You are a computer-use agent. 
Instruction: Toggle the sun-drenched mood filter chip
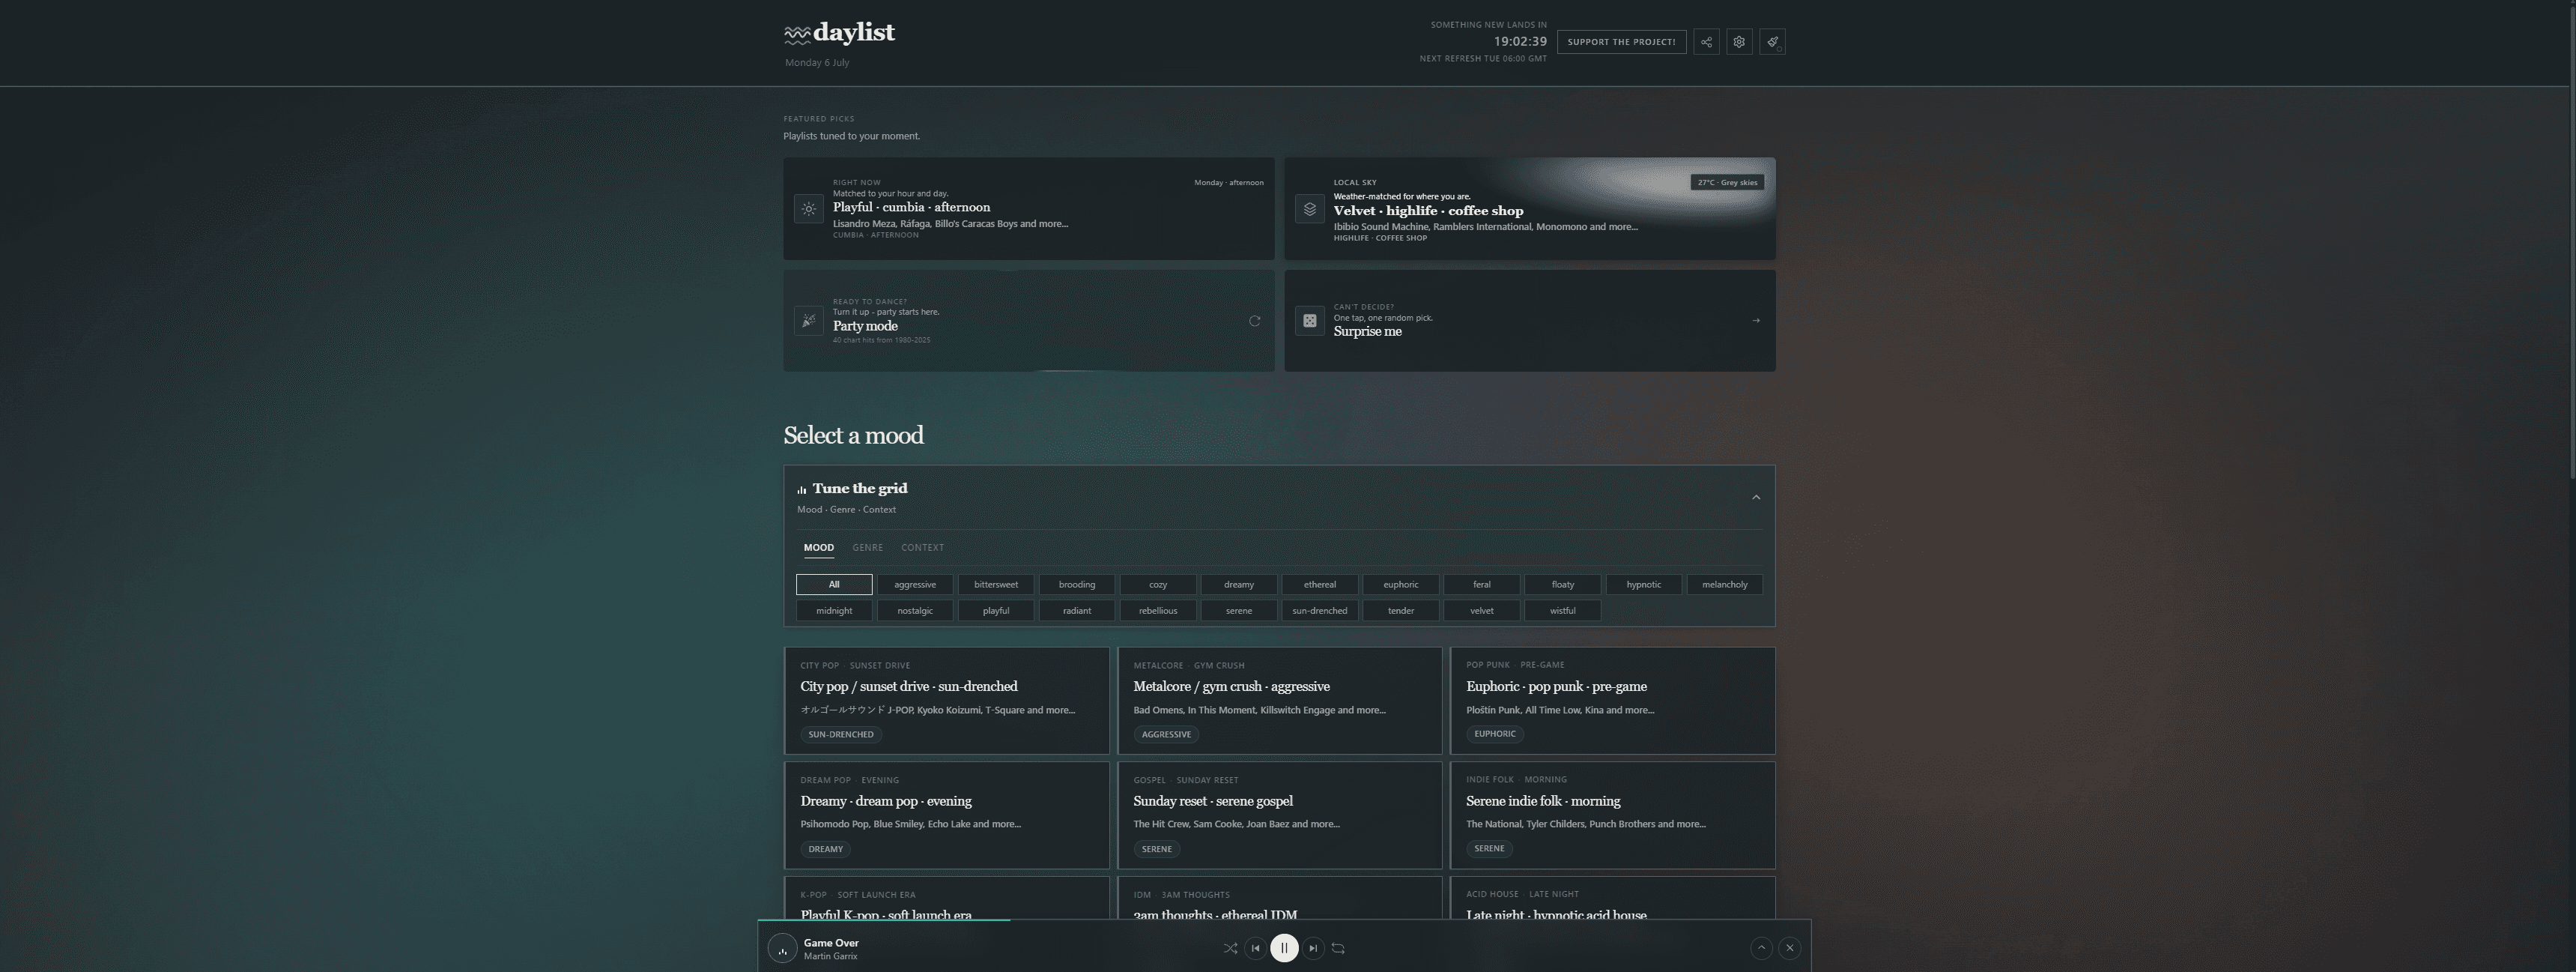coord(1320,611)
